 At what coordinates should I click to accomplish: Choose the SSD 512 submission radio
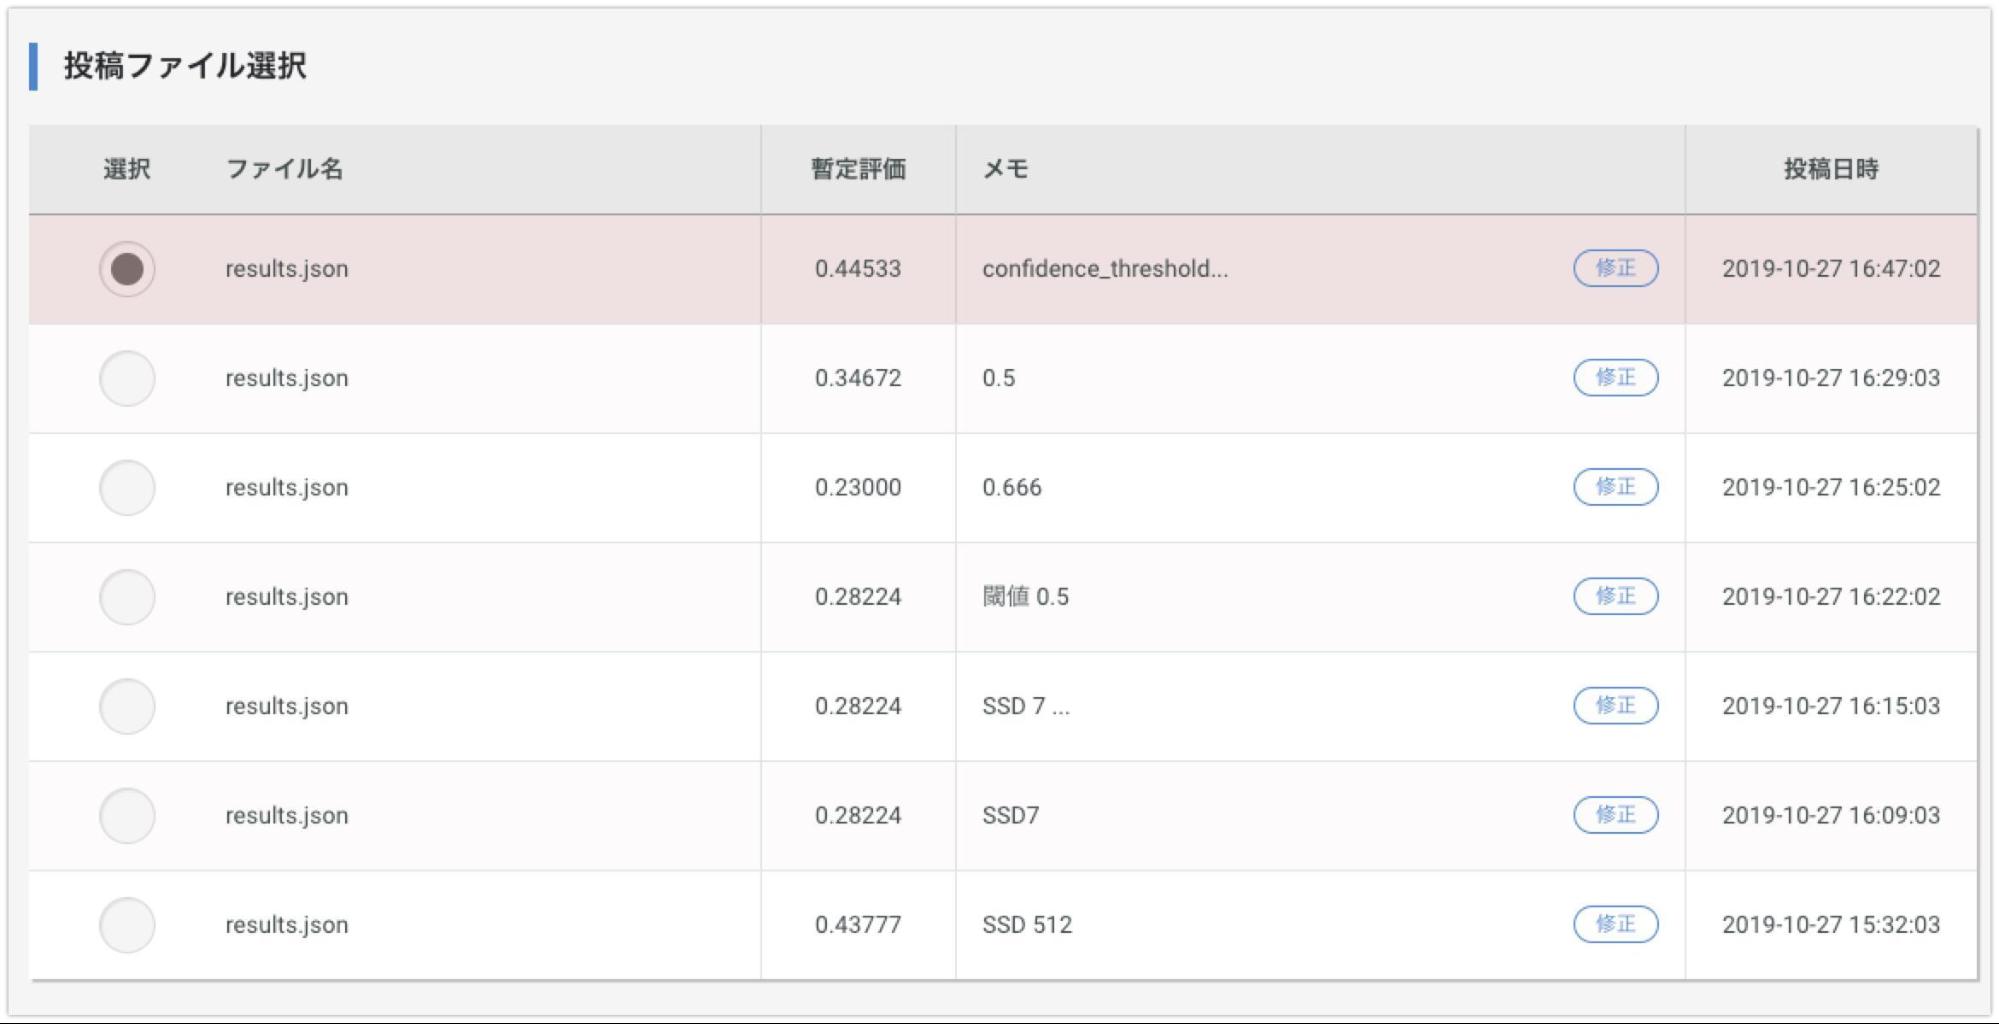coord(127,925)
